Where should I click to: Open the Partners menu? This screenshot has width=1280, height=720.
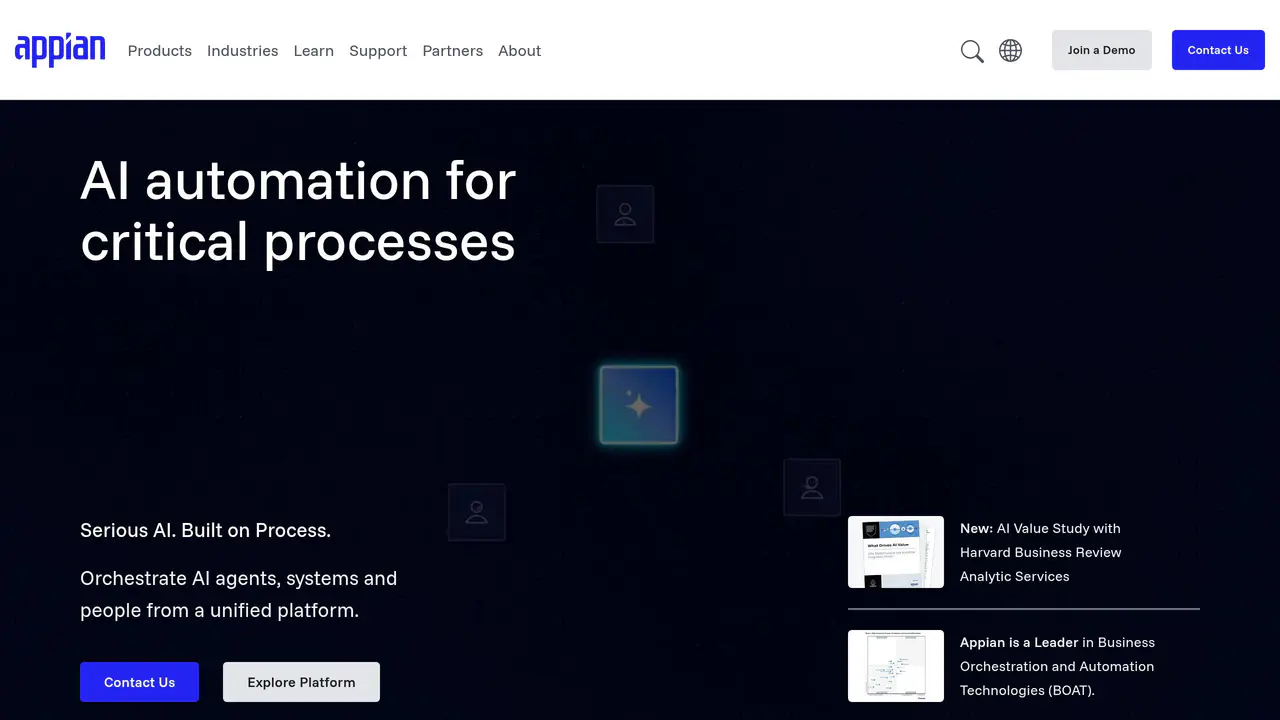[453, 51]
